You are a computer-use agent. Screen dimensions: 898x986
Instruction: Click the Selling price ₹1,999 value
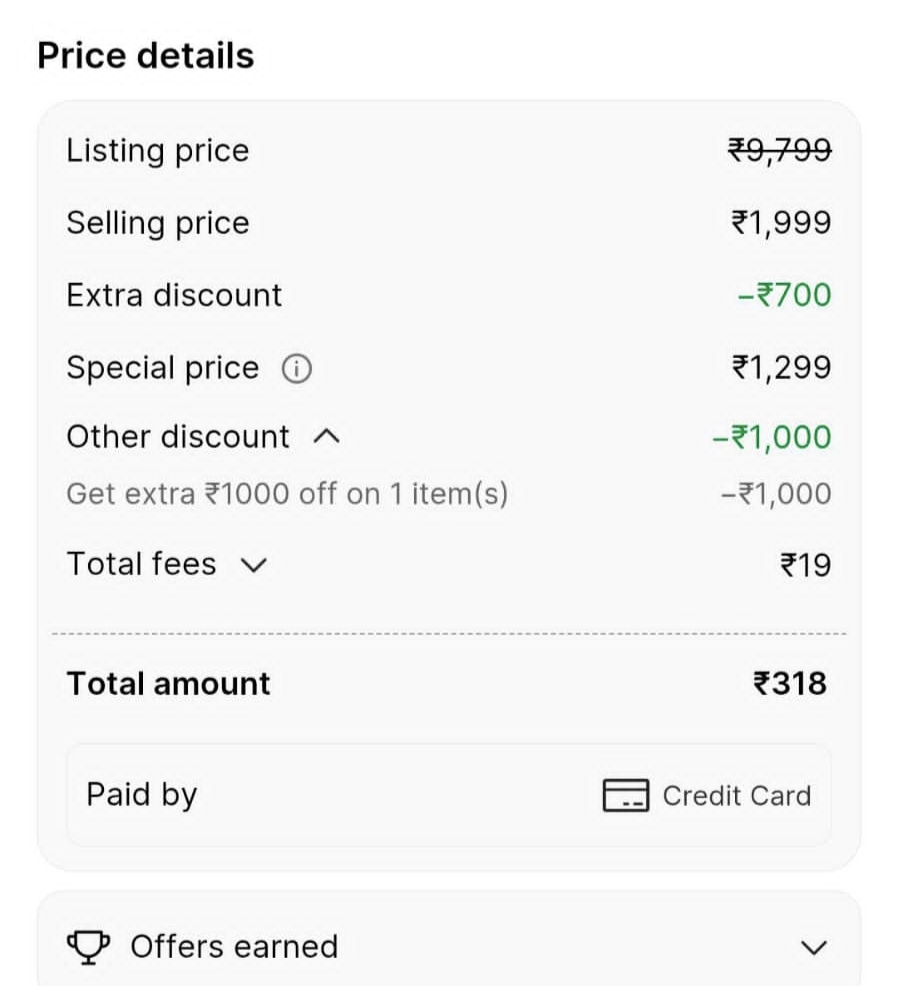(x=780, y=222)
